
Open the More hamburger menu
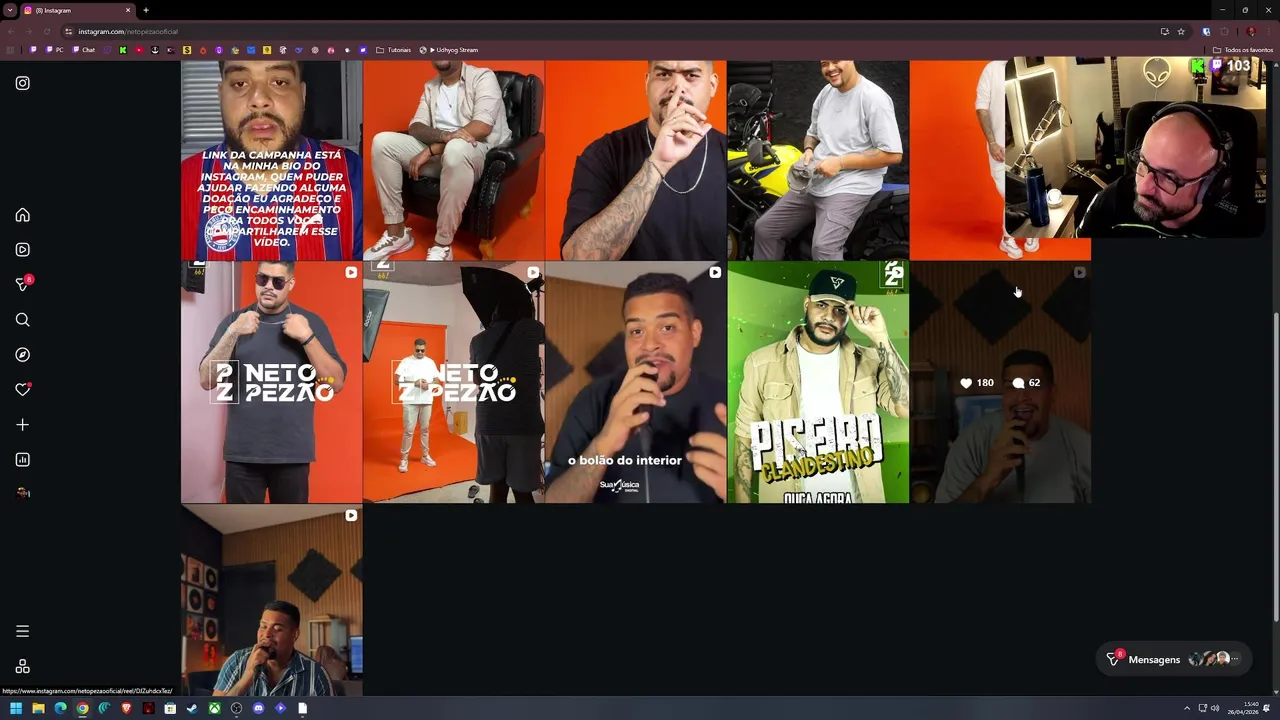(x=22, y=631)
